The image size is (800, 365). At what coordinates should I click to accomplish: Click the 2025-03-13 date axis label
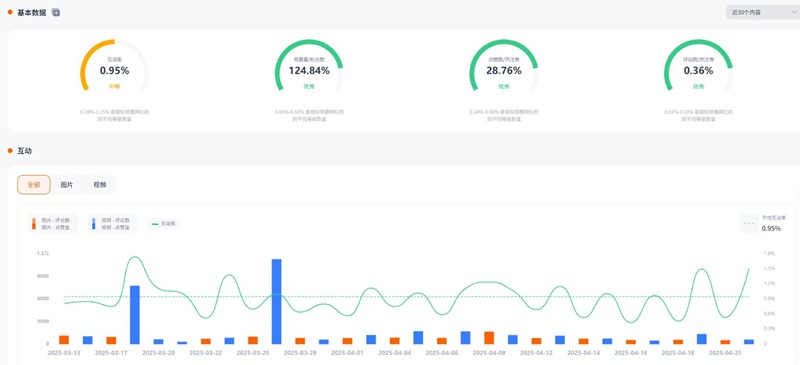click(x=64, y=352)
